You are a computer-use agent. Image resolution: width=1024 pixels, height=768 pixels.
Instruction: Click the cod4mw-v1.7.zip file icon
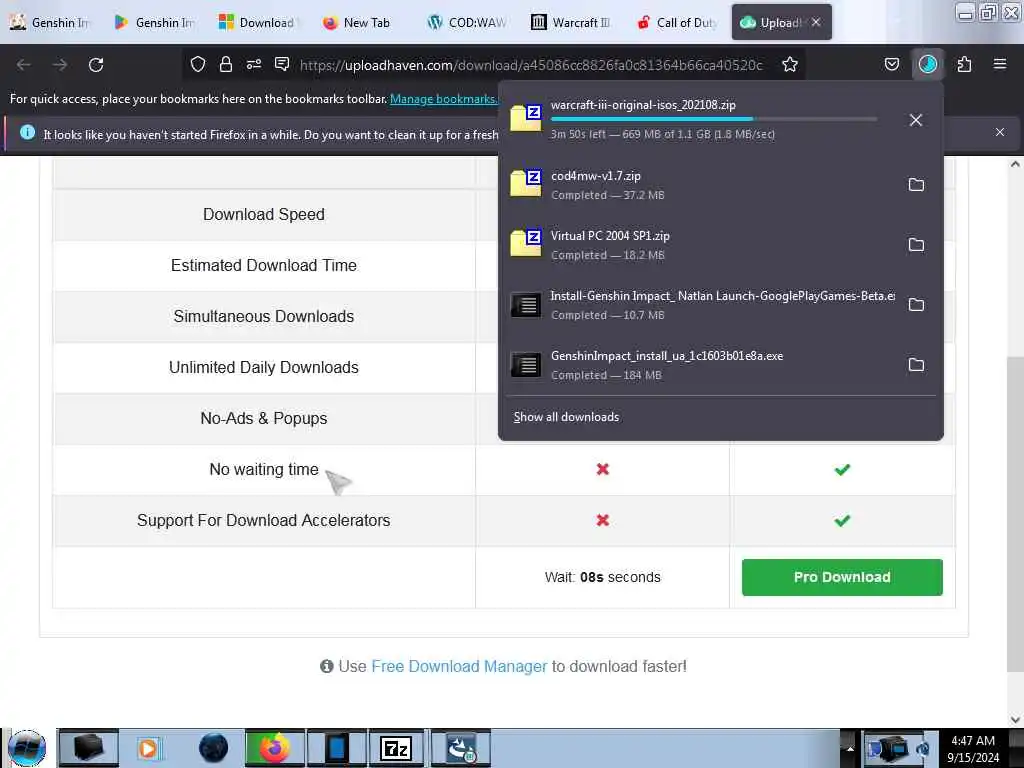(x=526, y=183)
